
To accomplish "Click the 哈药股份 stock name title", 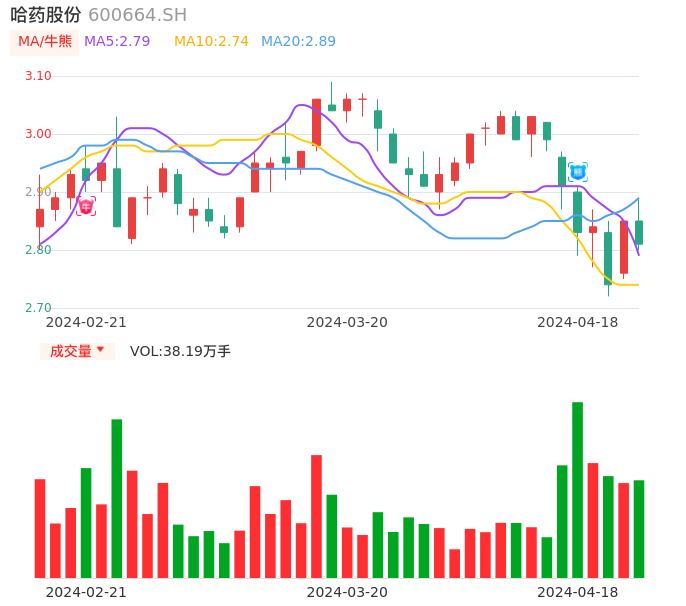I will click(x=45, y=15).
